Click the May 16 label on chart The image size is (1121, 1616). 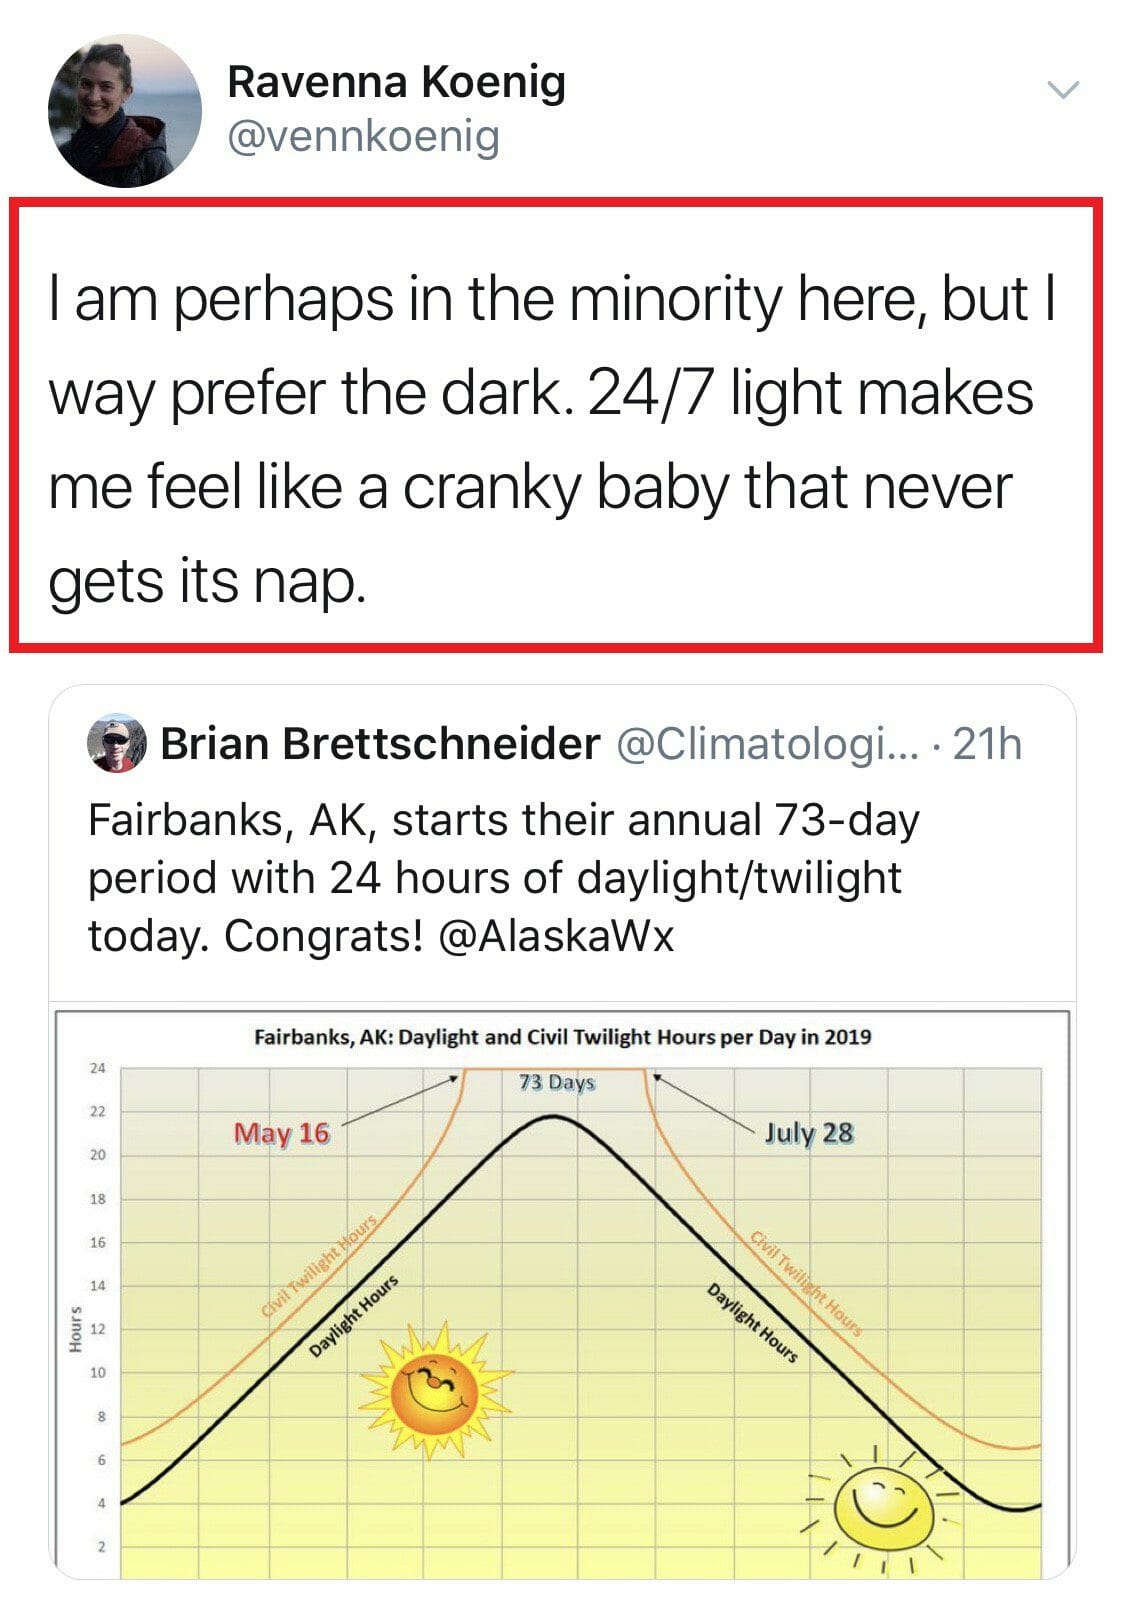[x=281, y=1133]
